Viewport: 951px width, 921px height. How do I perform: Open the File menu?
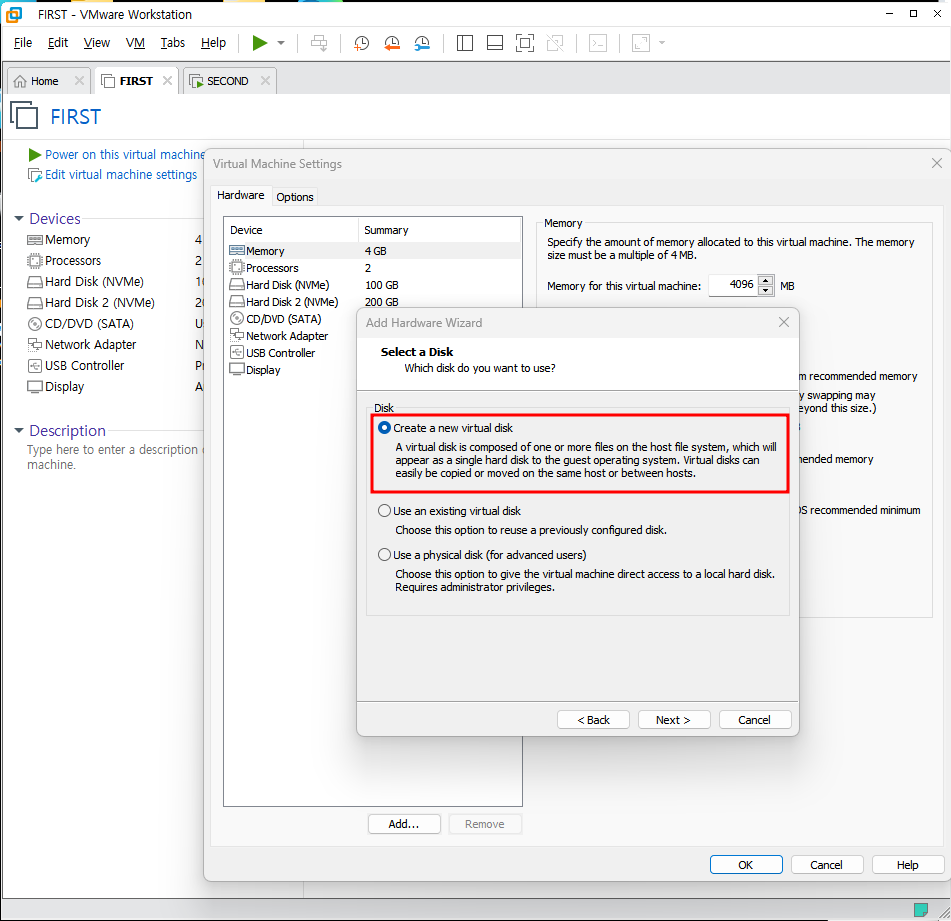point(22,43)
